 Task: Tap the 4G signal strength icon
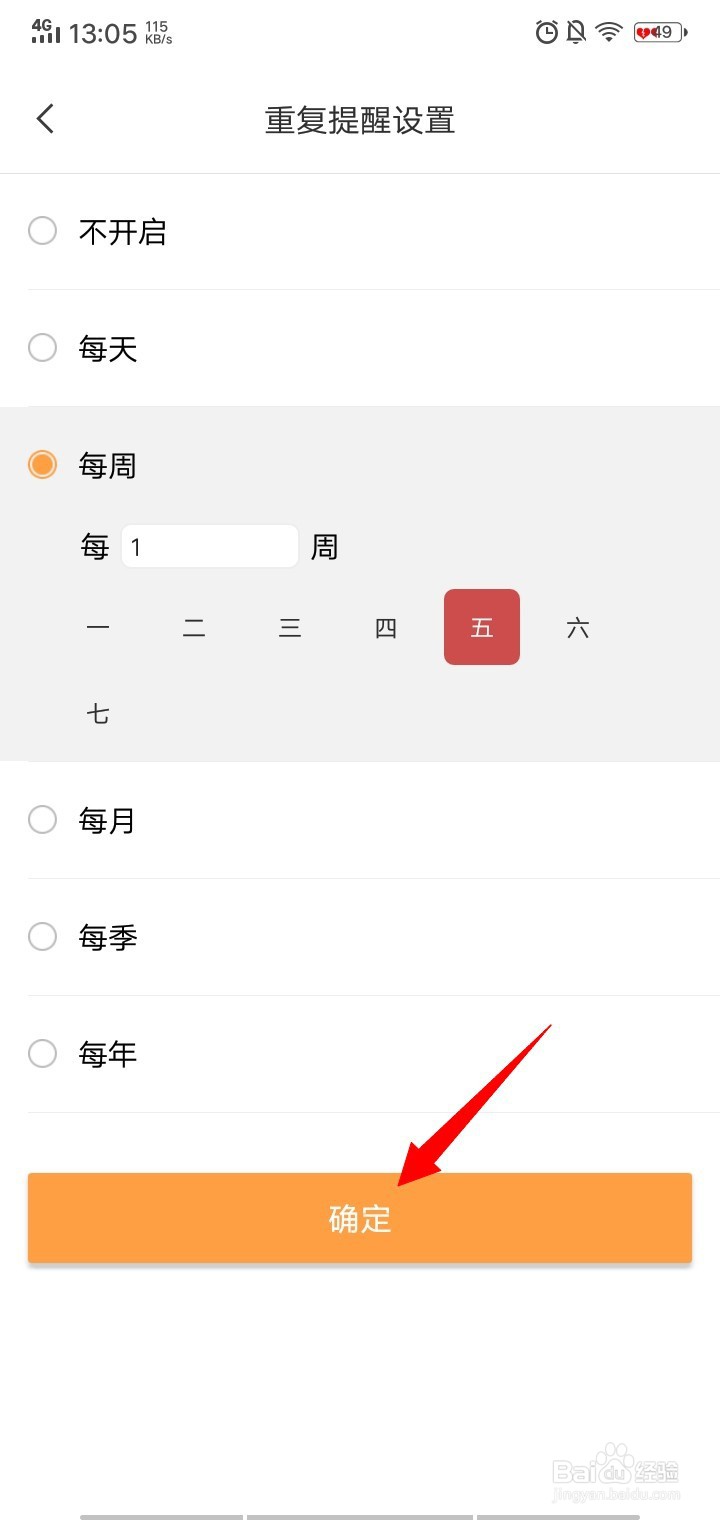(45, 31)
